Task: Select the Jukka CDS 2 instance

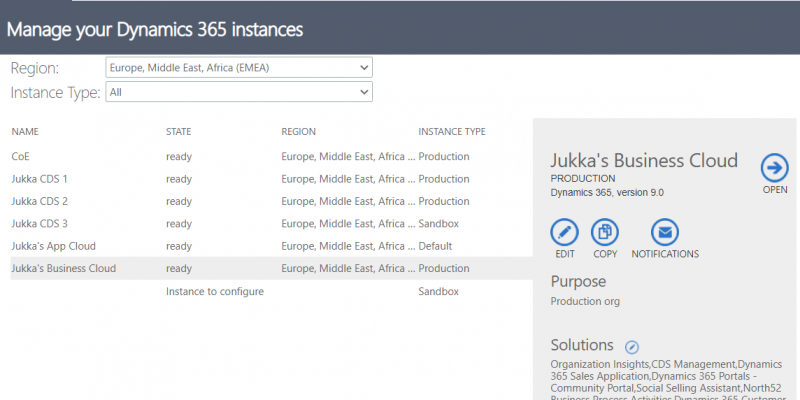Action: click(271, 202)
